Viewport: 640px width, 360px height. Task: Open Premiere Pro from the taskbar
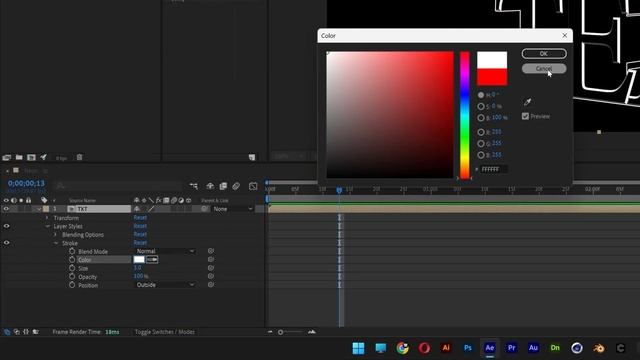pyautogui.click(x=511, y=348)
